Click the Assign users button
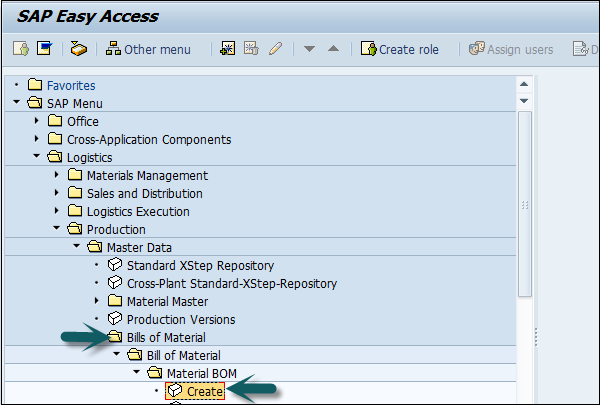Image resolution: width=600 pixels, height=405 pixels. [511, 49]
